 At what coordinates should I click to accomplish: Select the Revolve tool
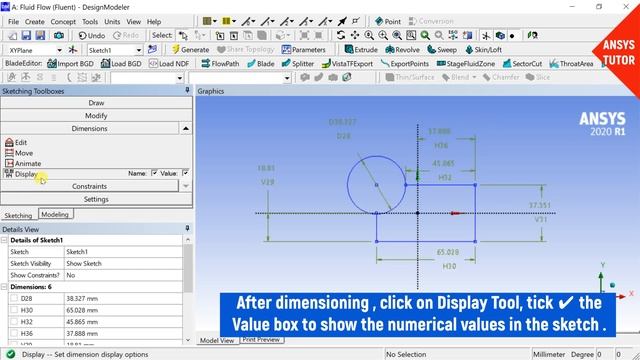pos(402,49)
